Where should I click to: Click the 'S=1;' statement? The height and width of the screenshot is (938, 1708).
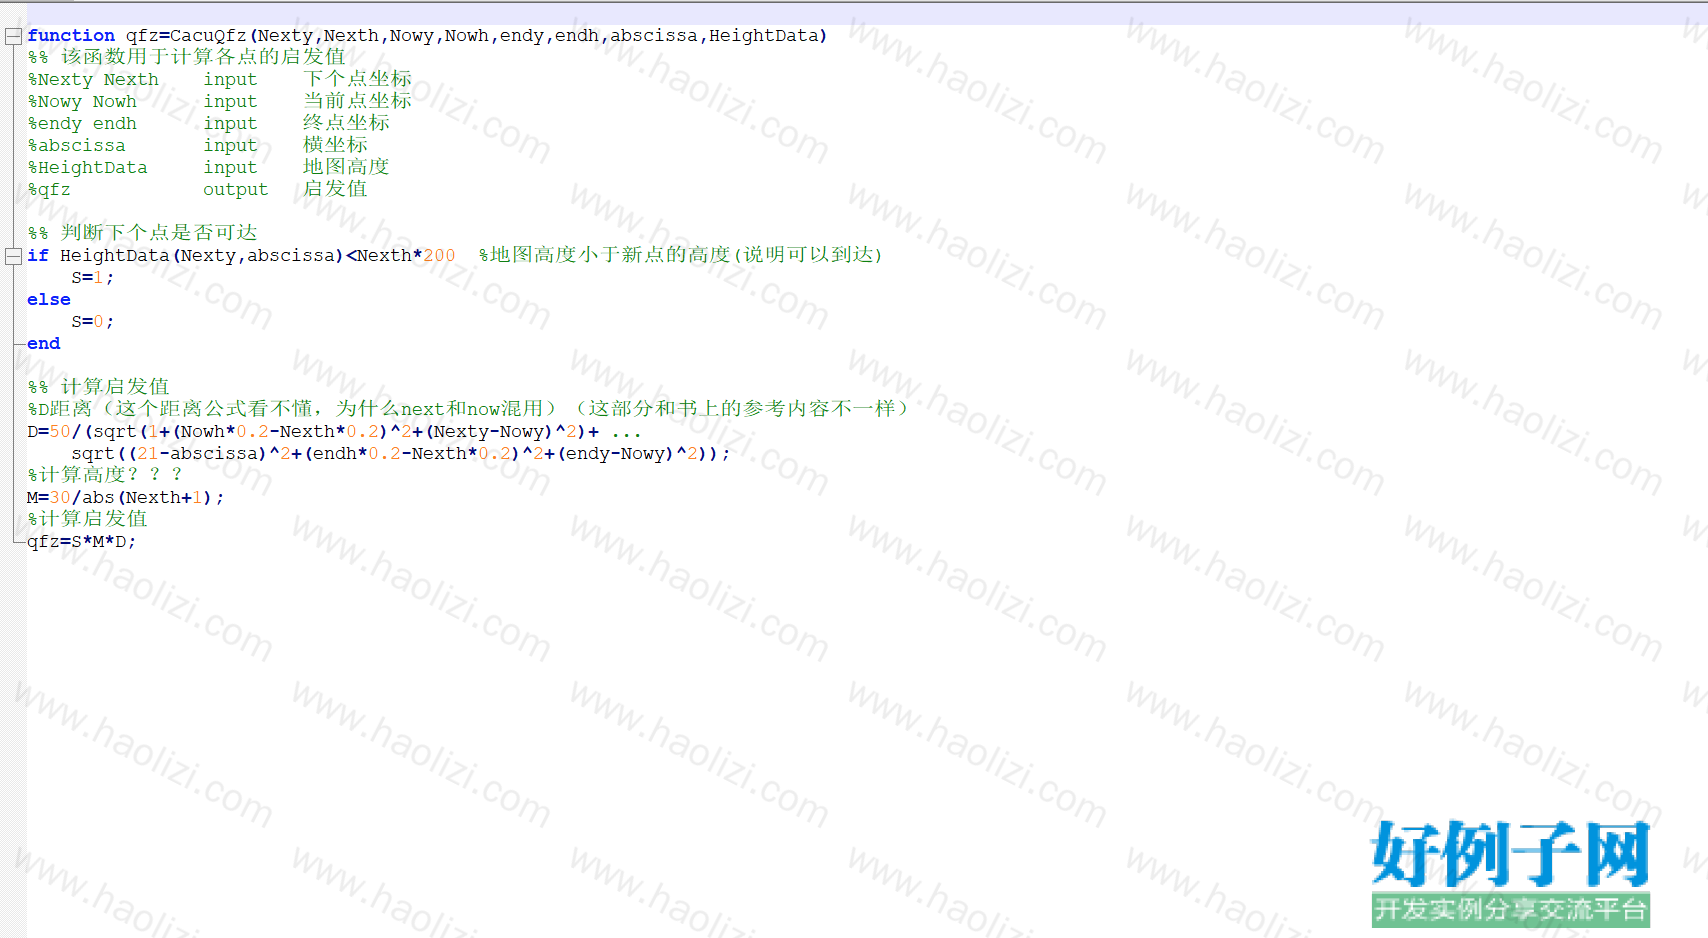(x=93, y=277)
